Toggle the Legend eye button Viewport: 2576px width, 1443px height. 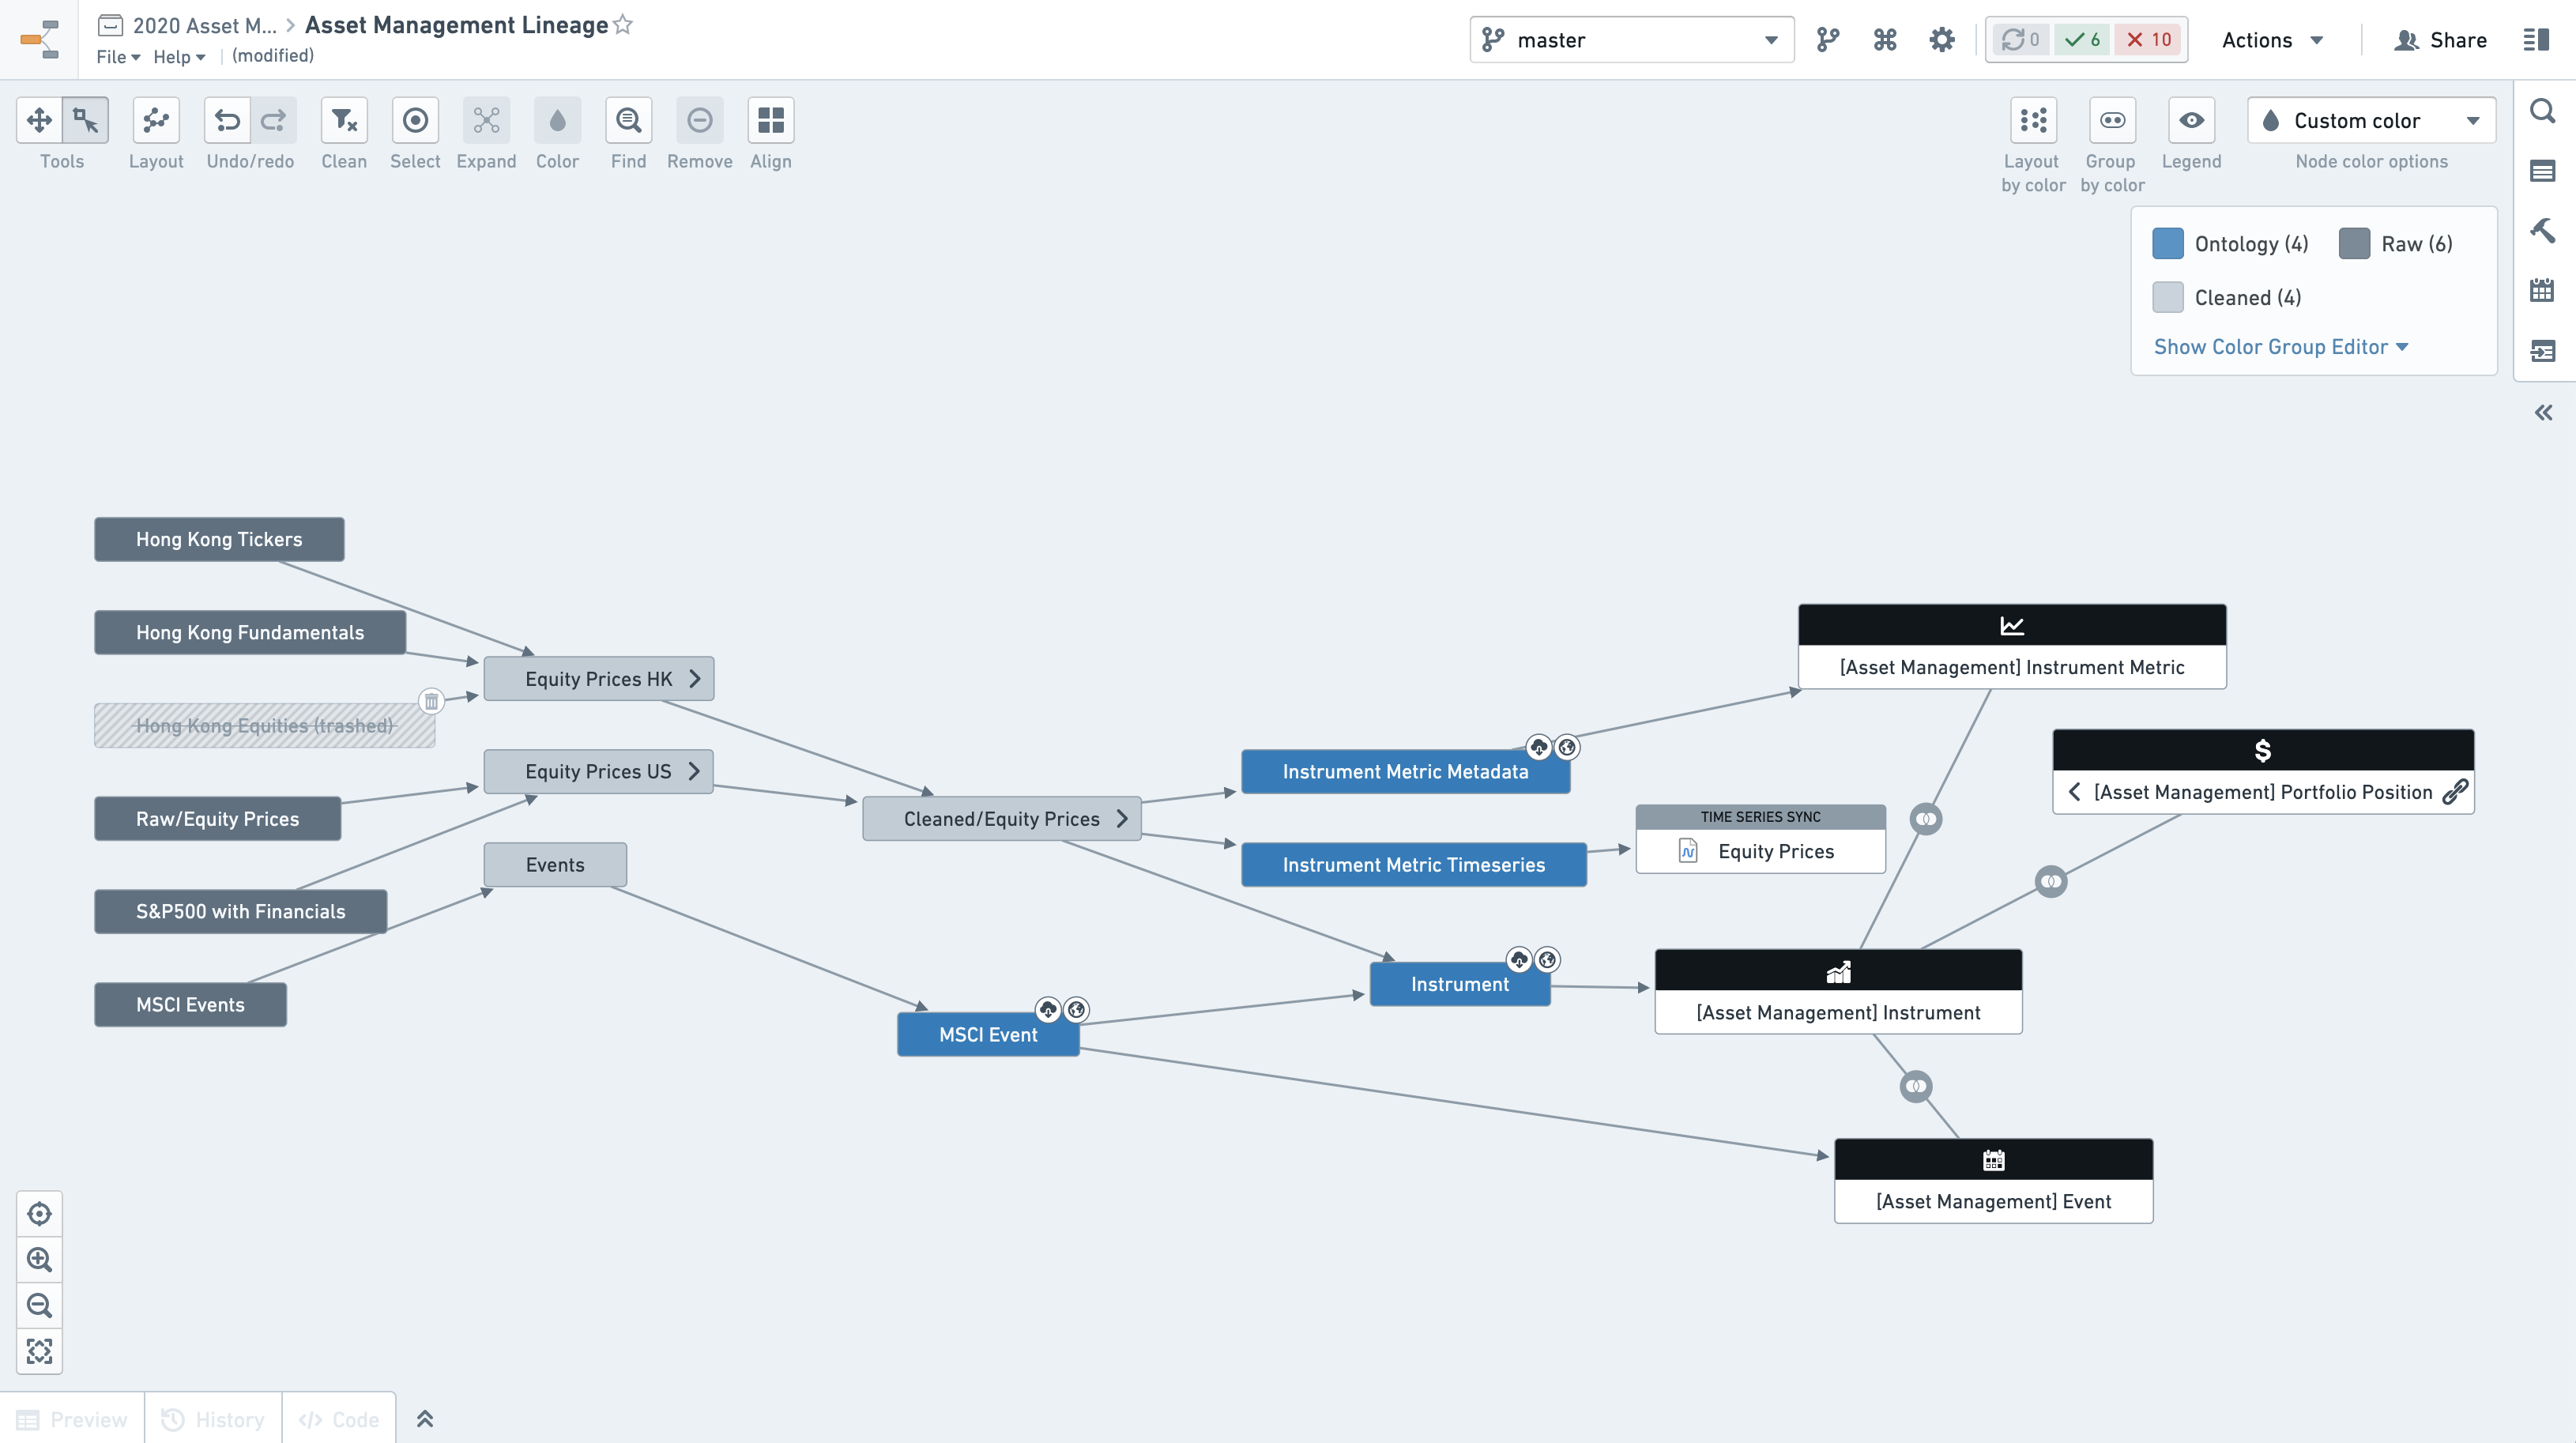2191,121
